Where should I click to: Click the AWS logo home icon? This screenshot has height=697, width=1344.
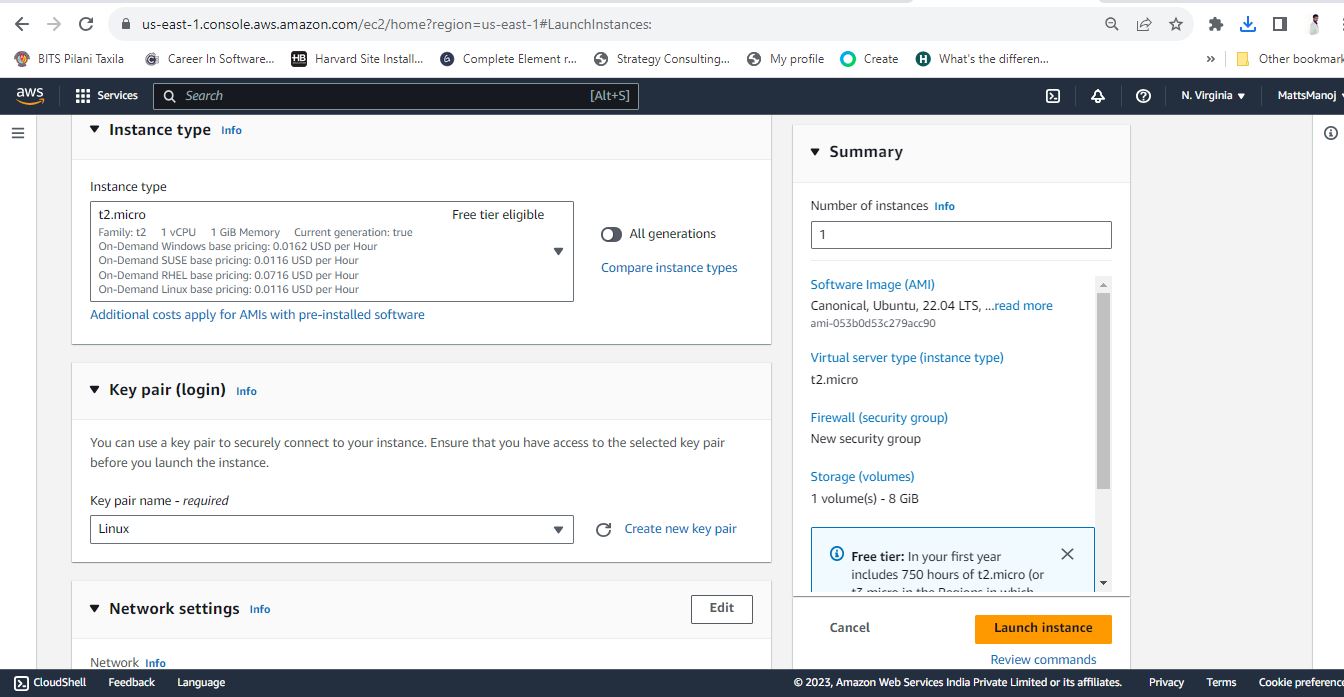pos(30,96)
